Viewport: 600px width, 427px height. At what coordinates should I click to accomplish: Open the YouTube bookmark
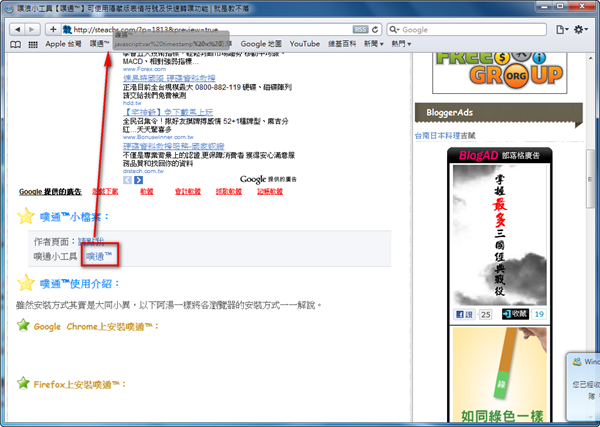(x=305, y=44)
